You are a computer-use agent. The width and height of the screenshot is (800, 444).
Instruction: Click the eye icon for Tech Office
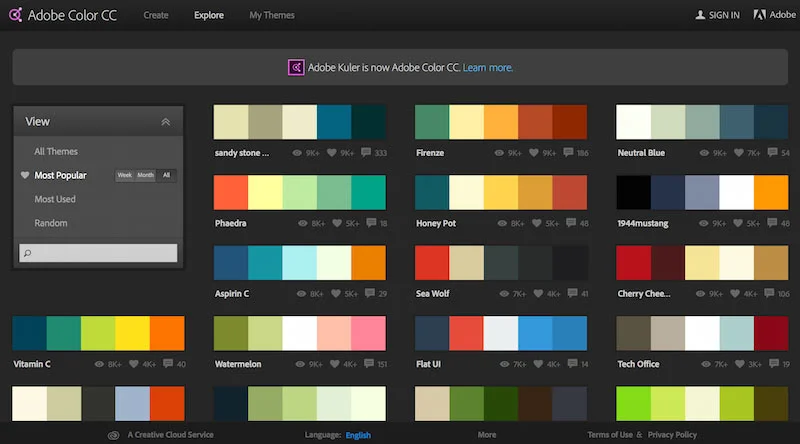coord(706,364)
